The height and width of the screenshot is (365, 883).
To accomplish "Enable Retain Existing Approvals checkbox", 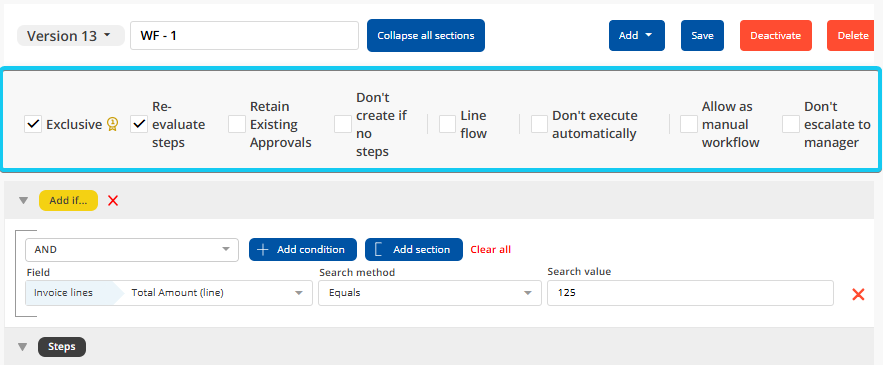I will (x=237, y=124).
